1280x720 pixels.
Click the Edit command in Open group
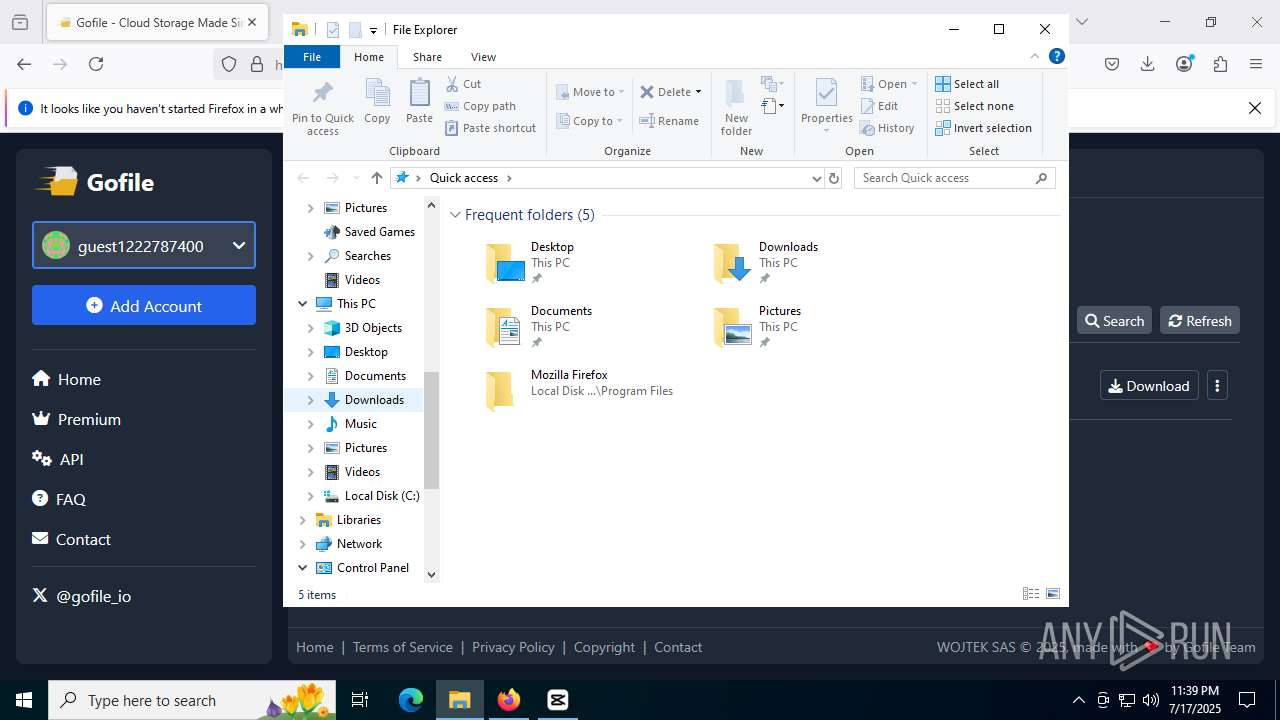point(879,106)
